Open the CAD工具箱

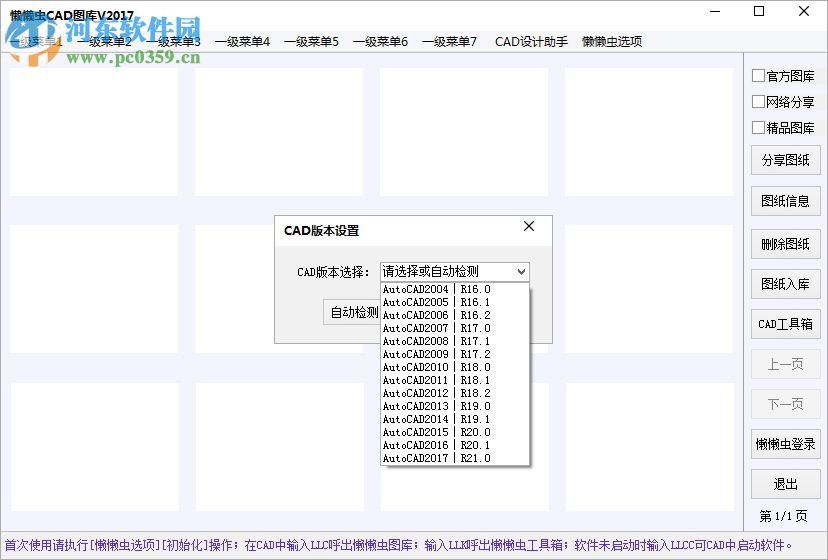coord(786,324)
